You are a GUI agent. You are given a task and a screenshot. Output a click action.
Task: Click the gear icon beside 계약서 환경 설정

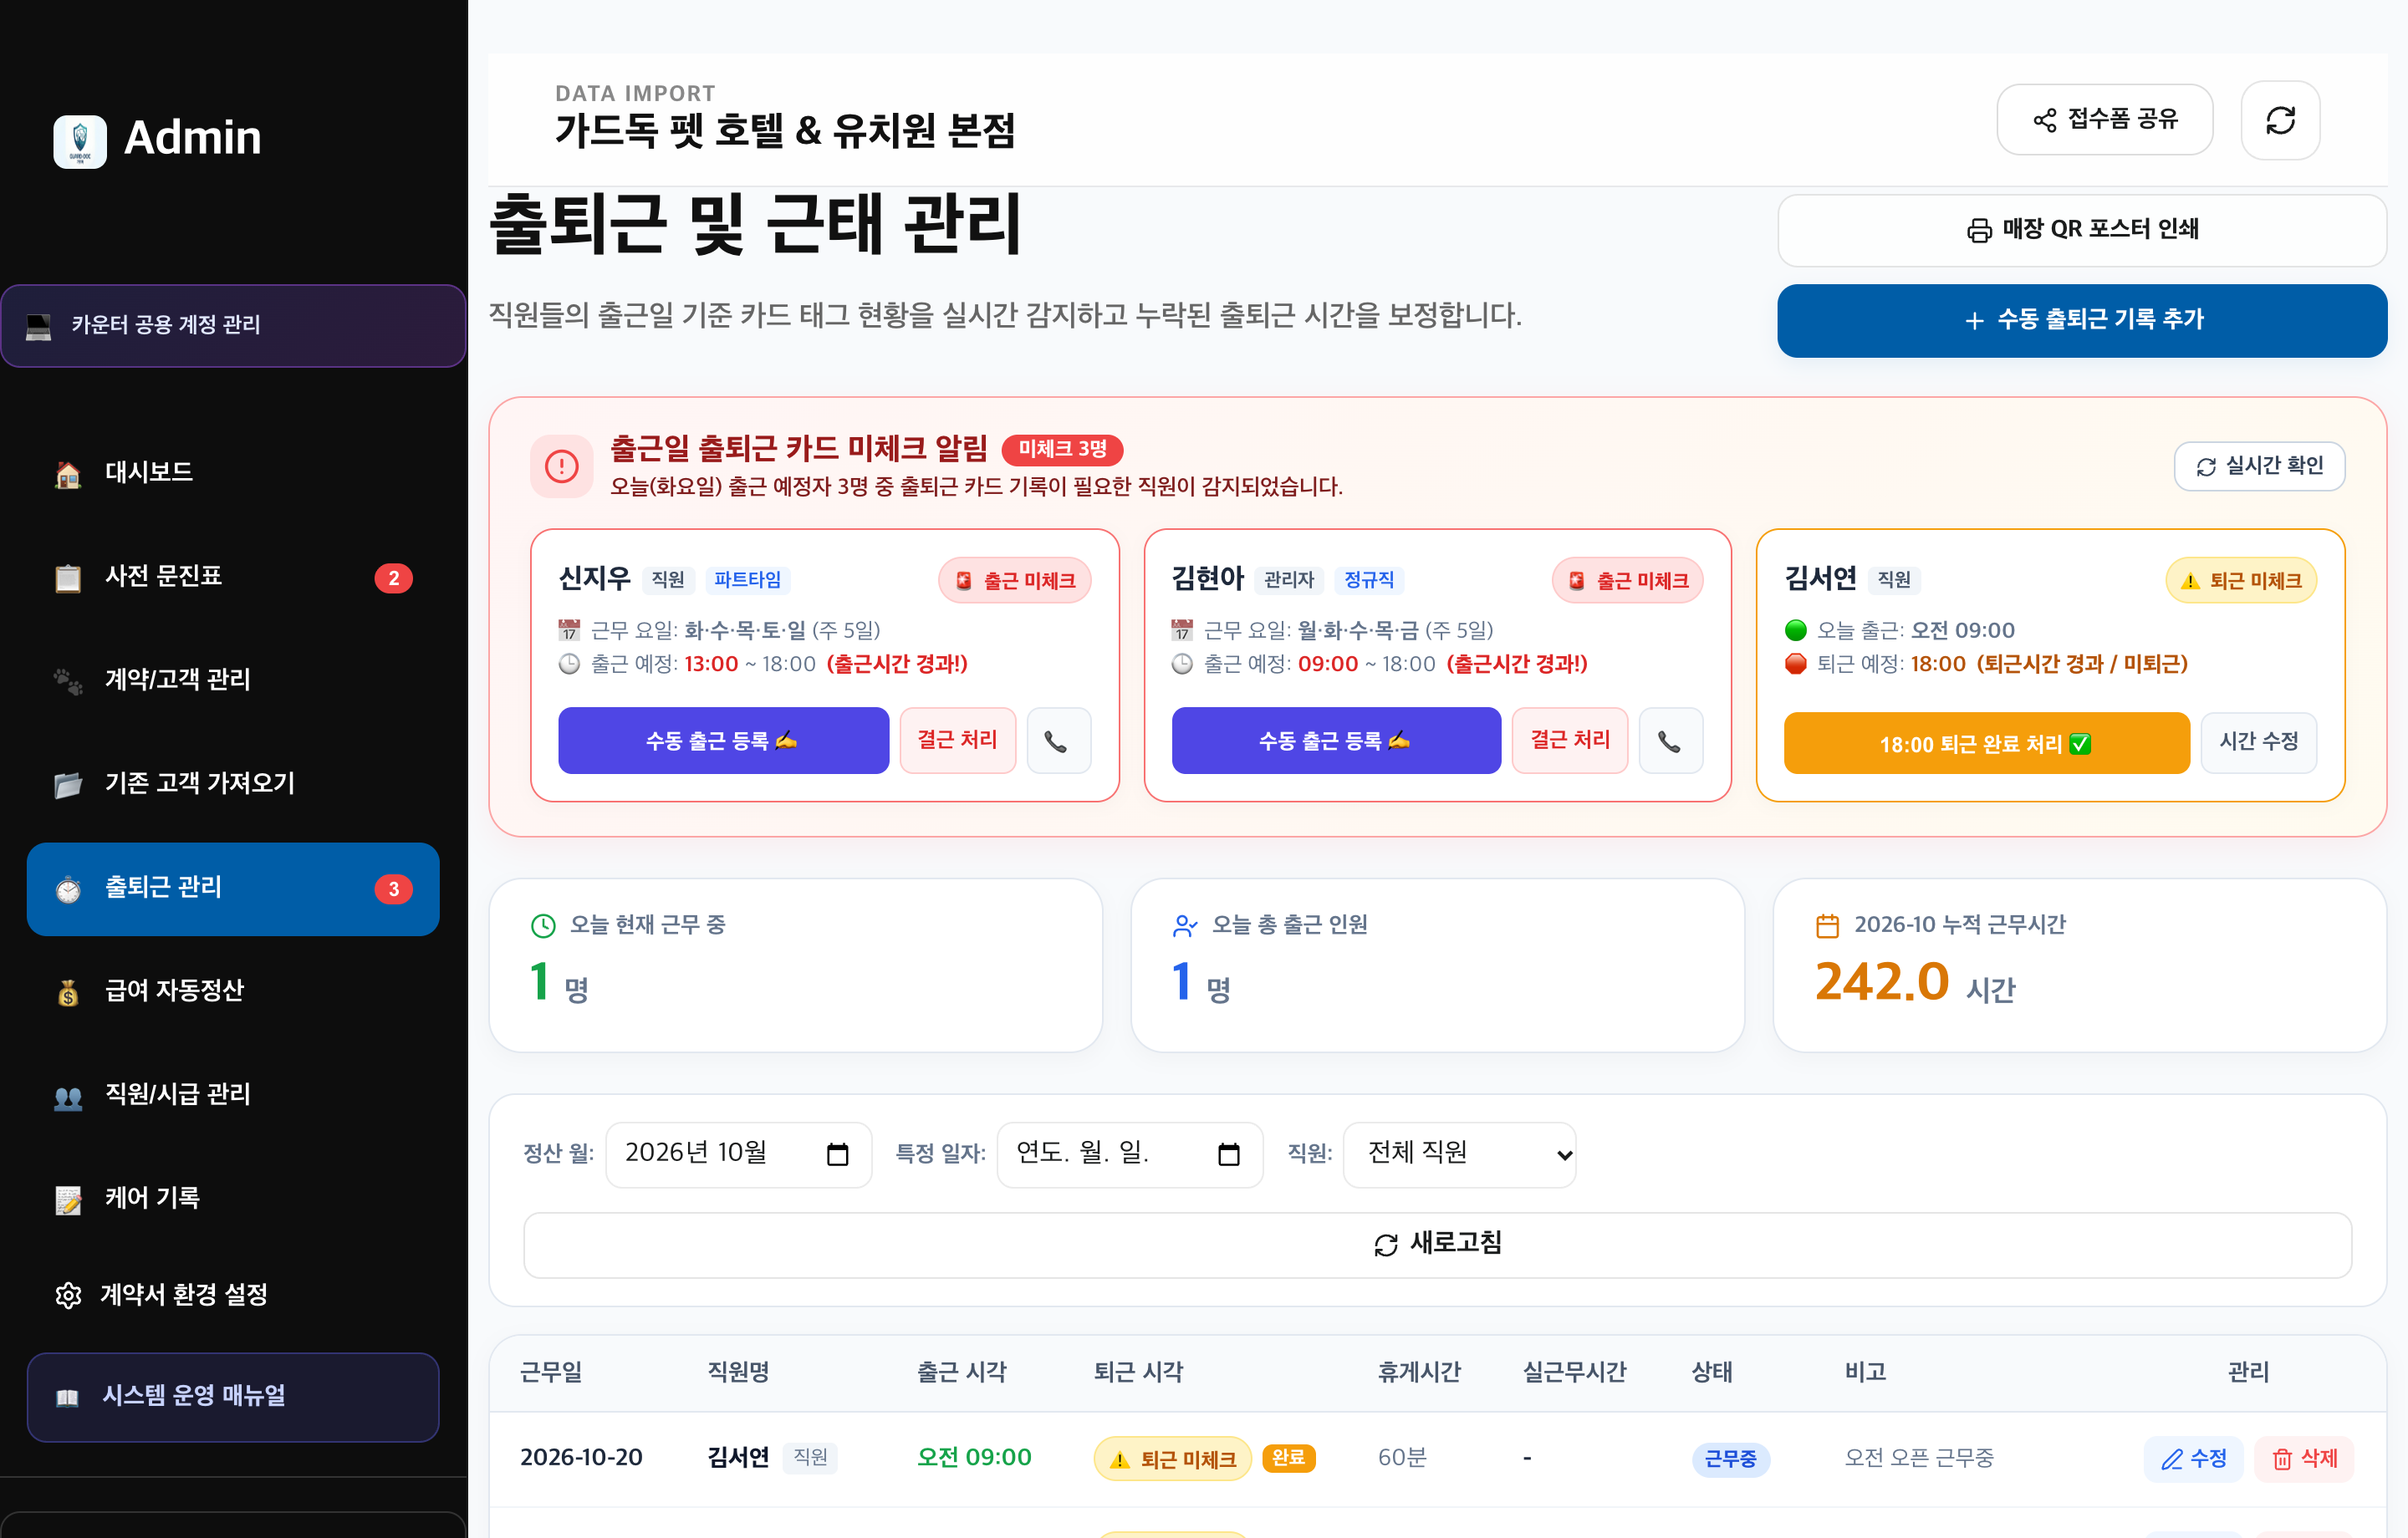pyautogui.click(x=68, y=1296)
